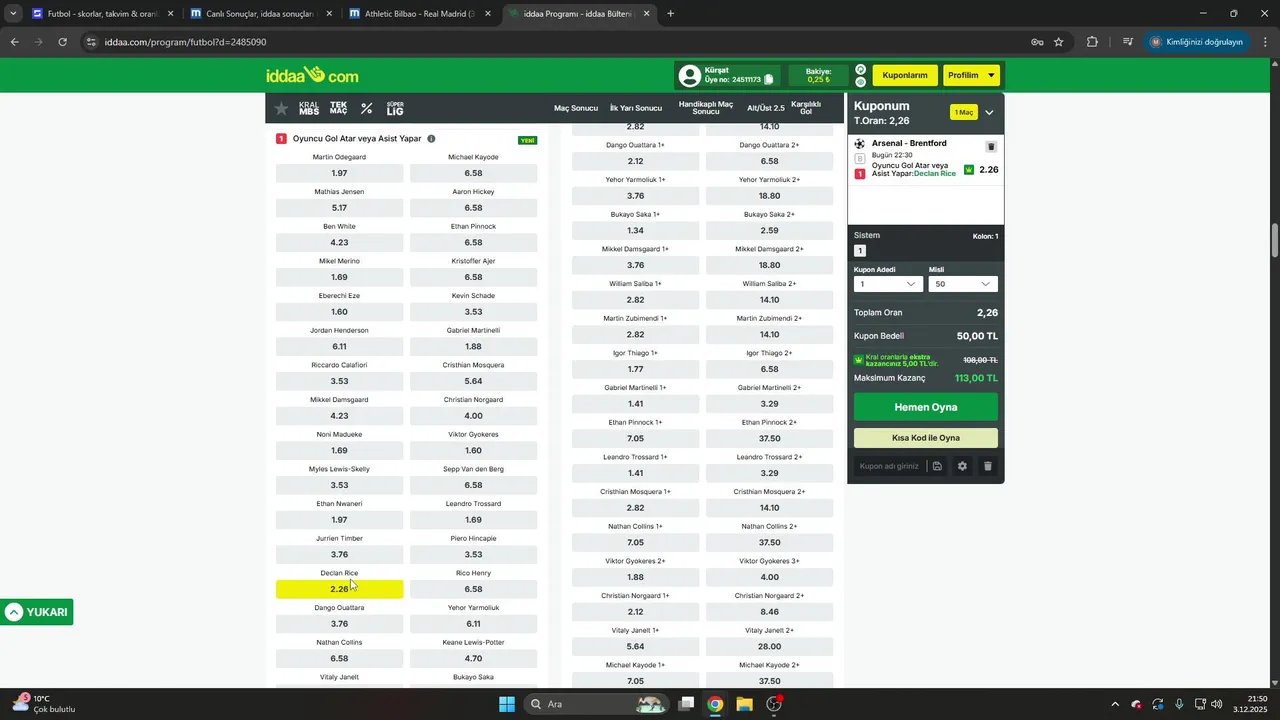Click the browser reload icon
The height and width of the screenshot is (720, 1280).
(x=62, y=42)
